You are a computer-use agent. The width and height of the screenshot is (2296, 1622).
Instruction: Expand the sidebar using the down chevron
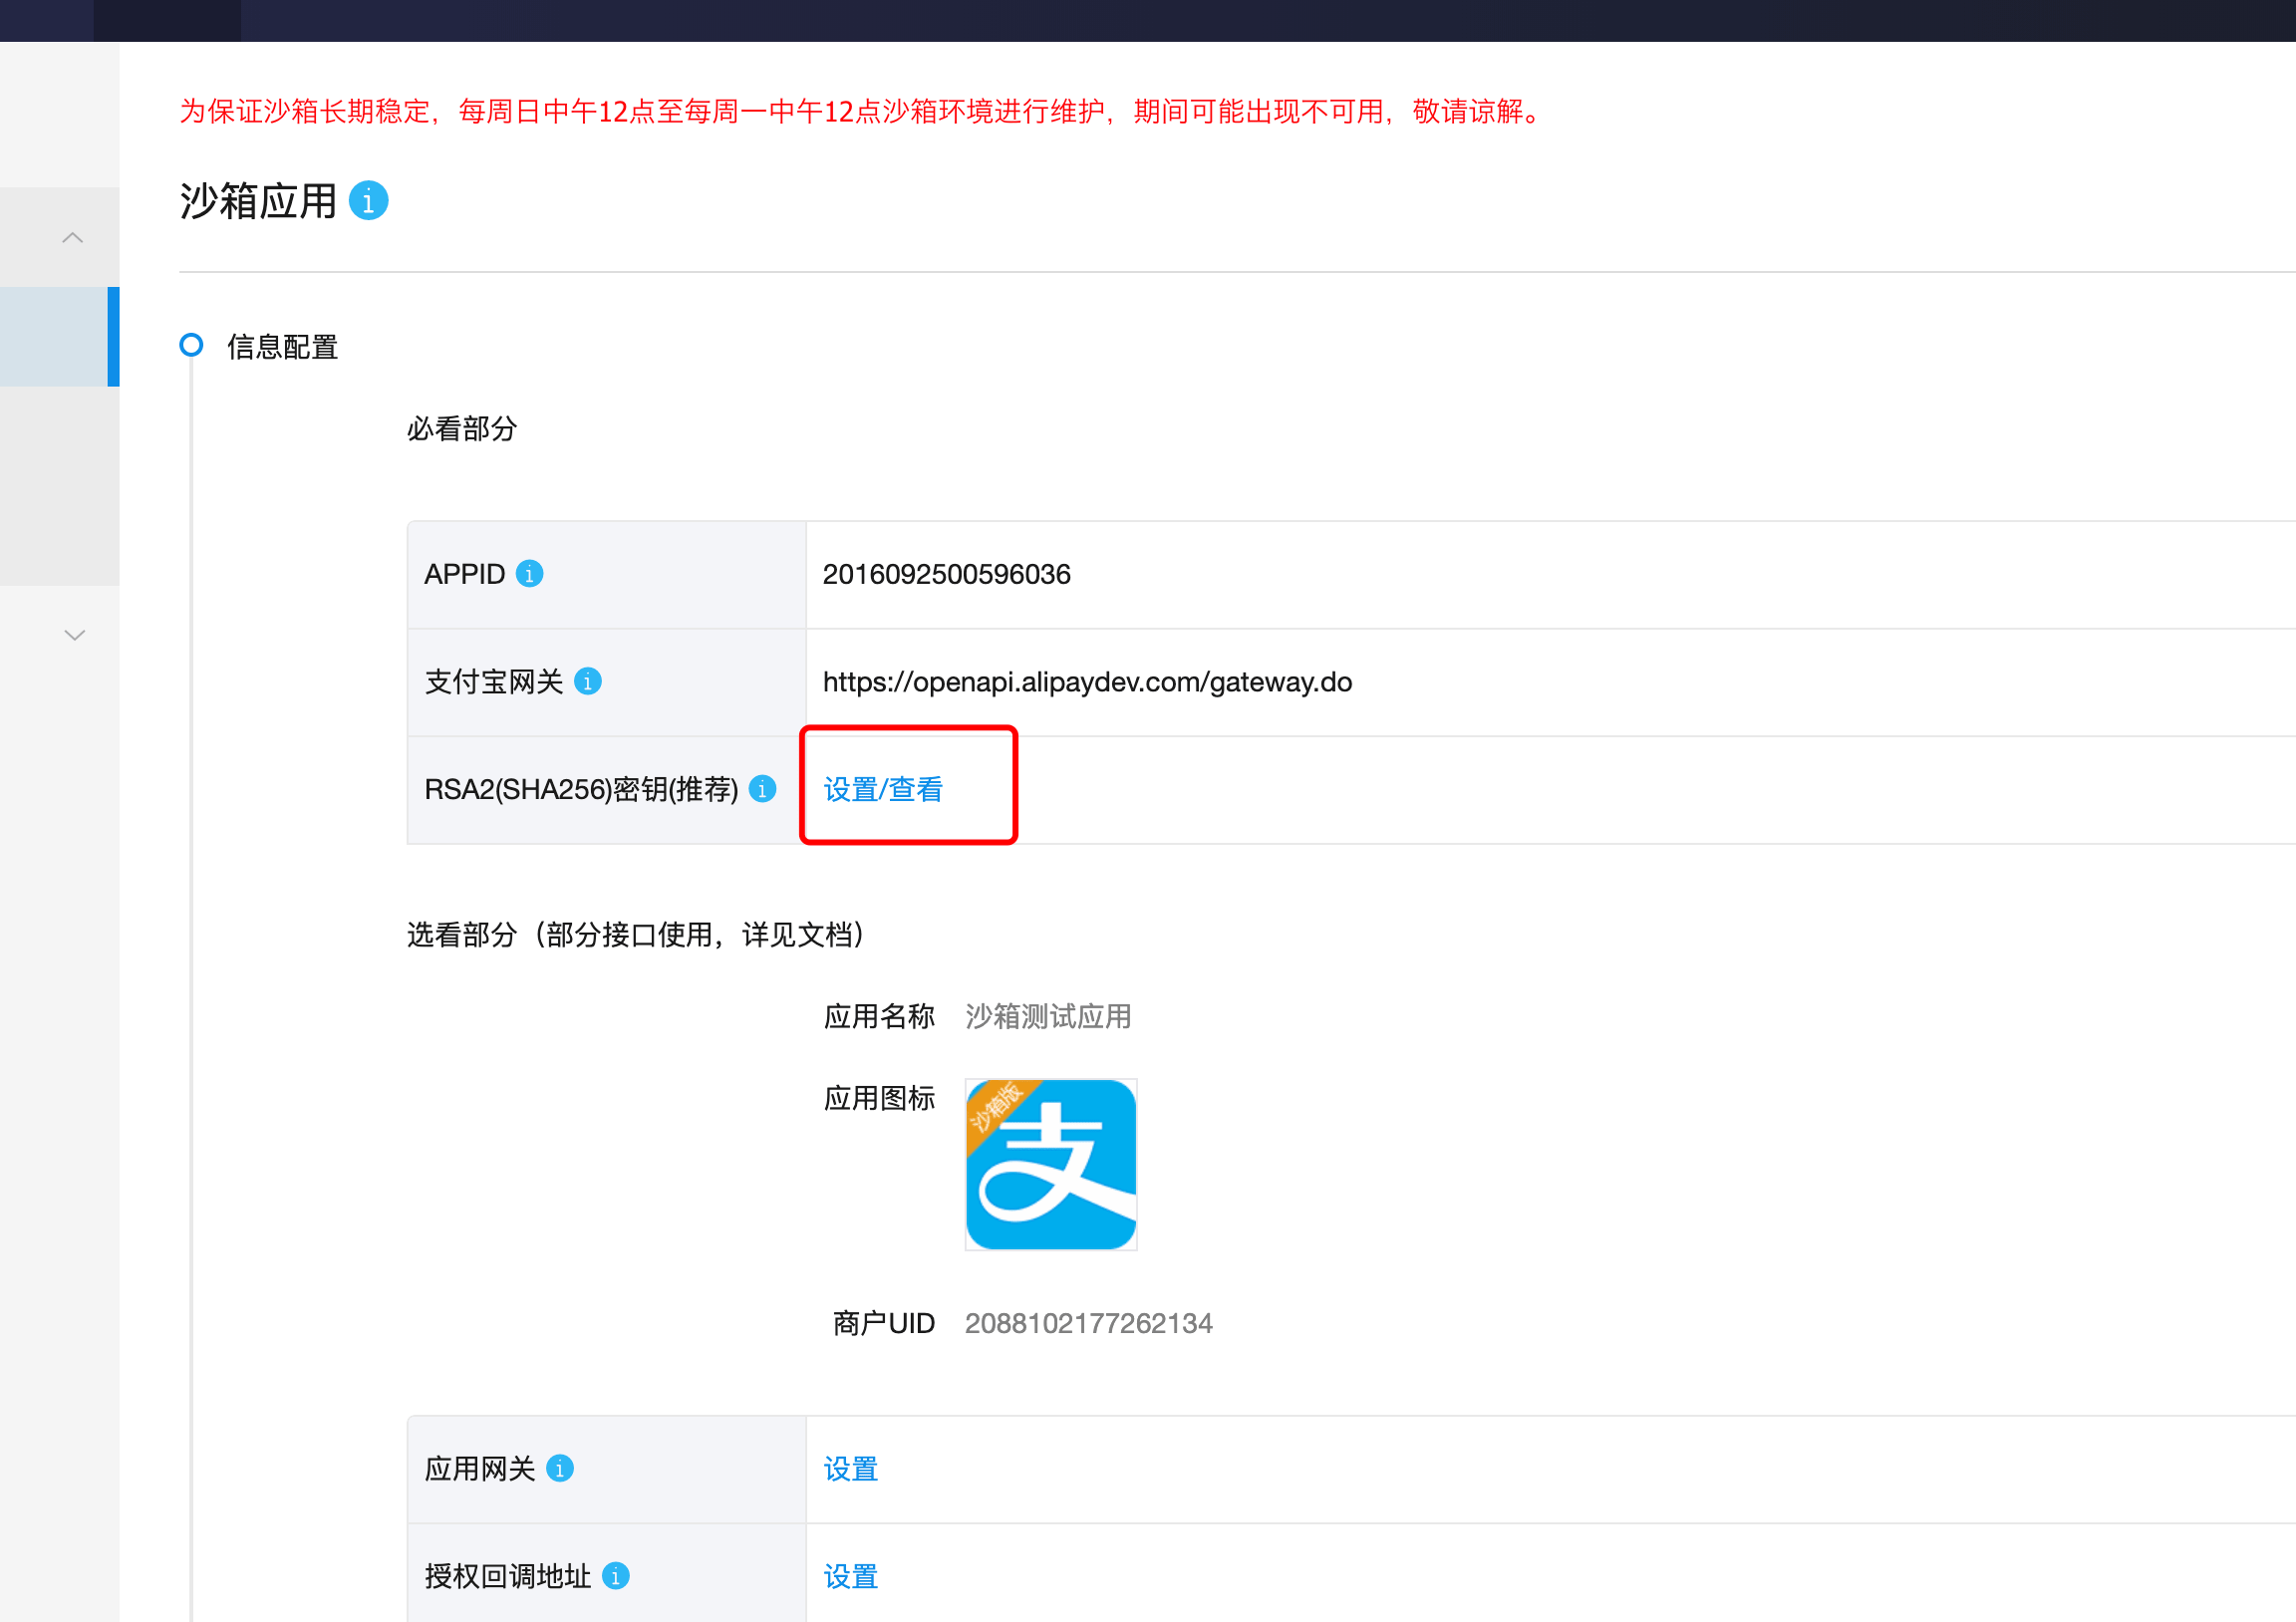click(x=73, y=634)
